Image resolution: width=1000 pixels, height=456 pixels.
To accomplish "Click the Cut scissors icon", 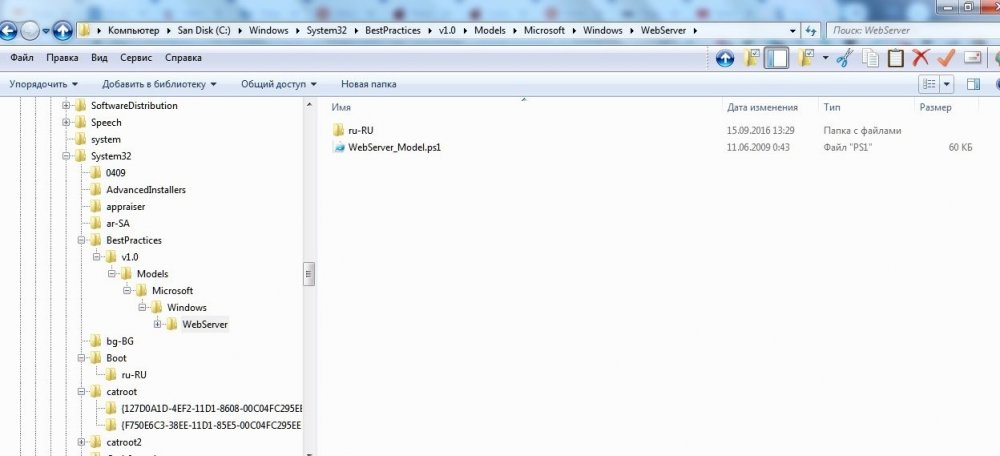I will tap(844, 58).
